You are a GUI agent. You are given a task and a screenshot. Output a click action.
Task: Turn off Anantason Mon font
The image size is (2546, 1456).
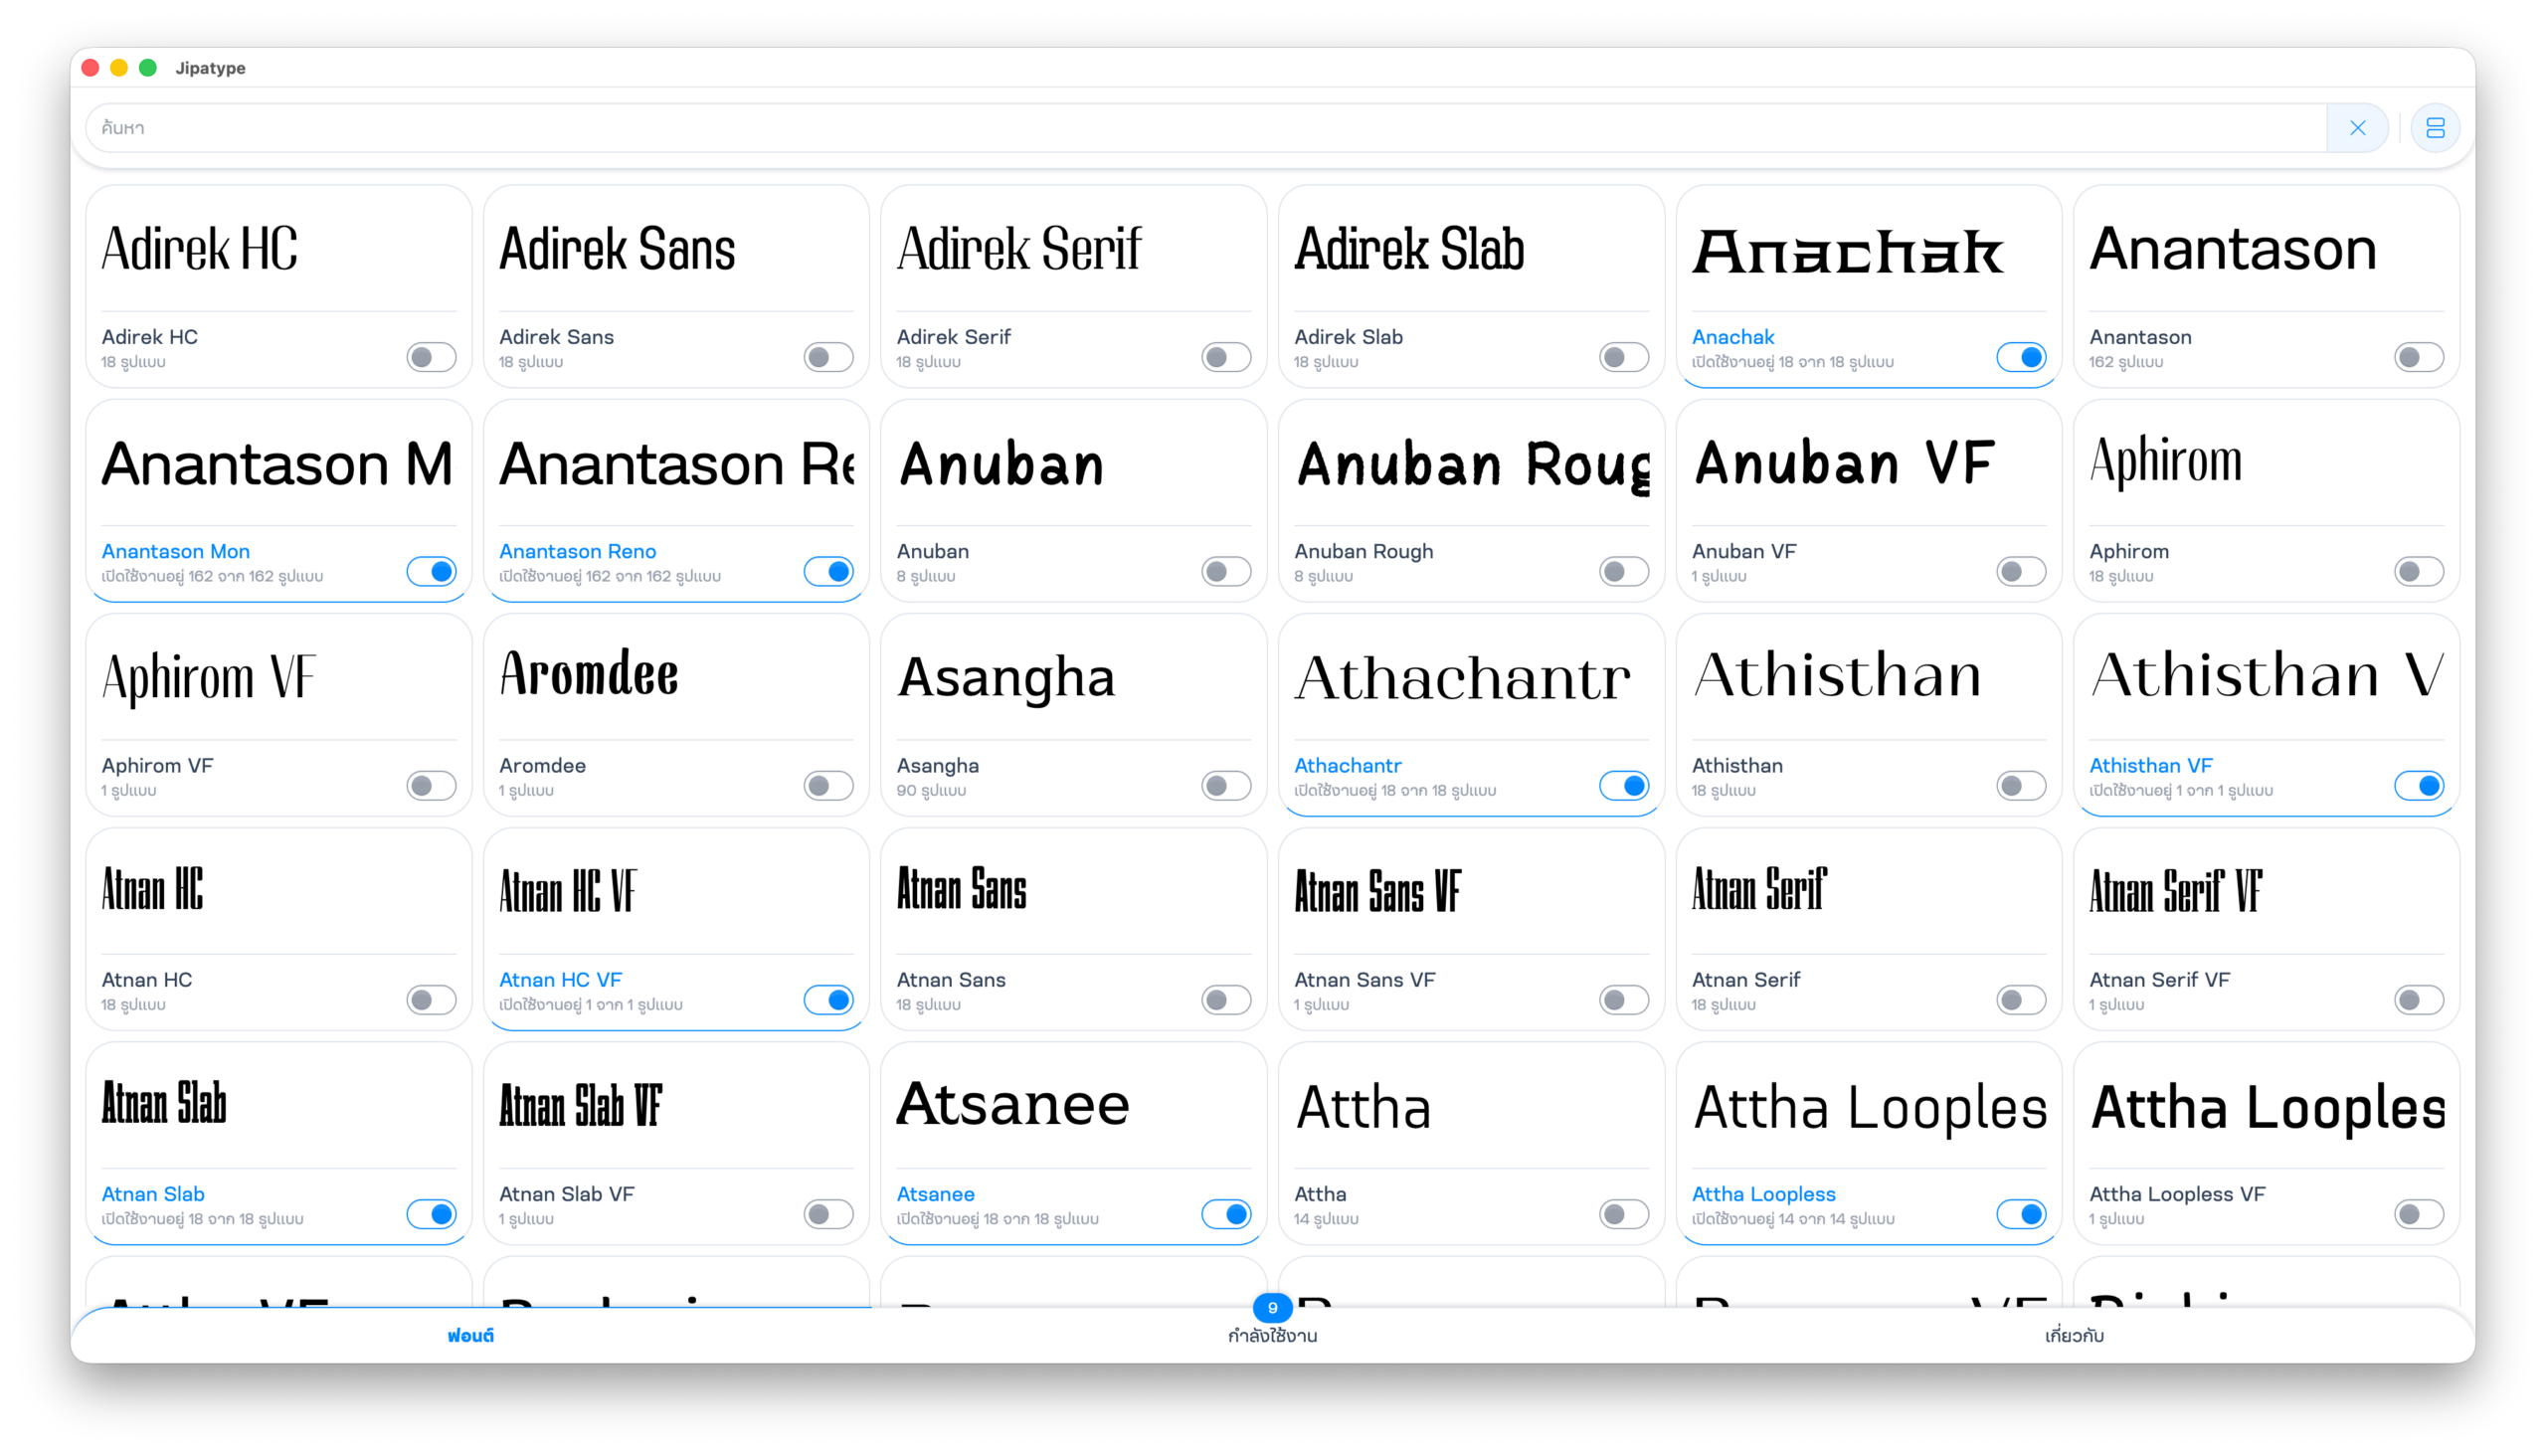[431, 571]
